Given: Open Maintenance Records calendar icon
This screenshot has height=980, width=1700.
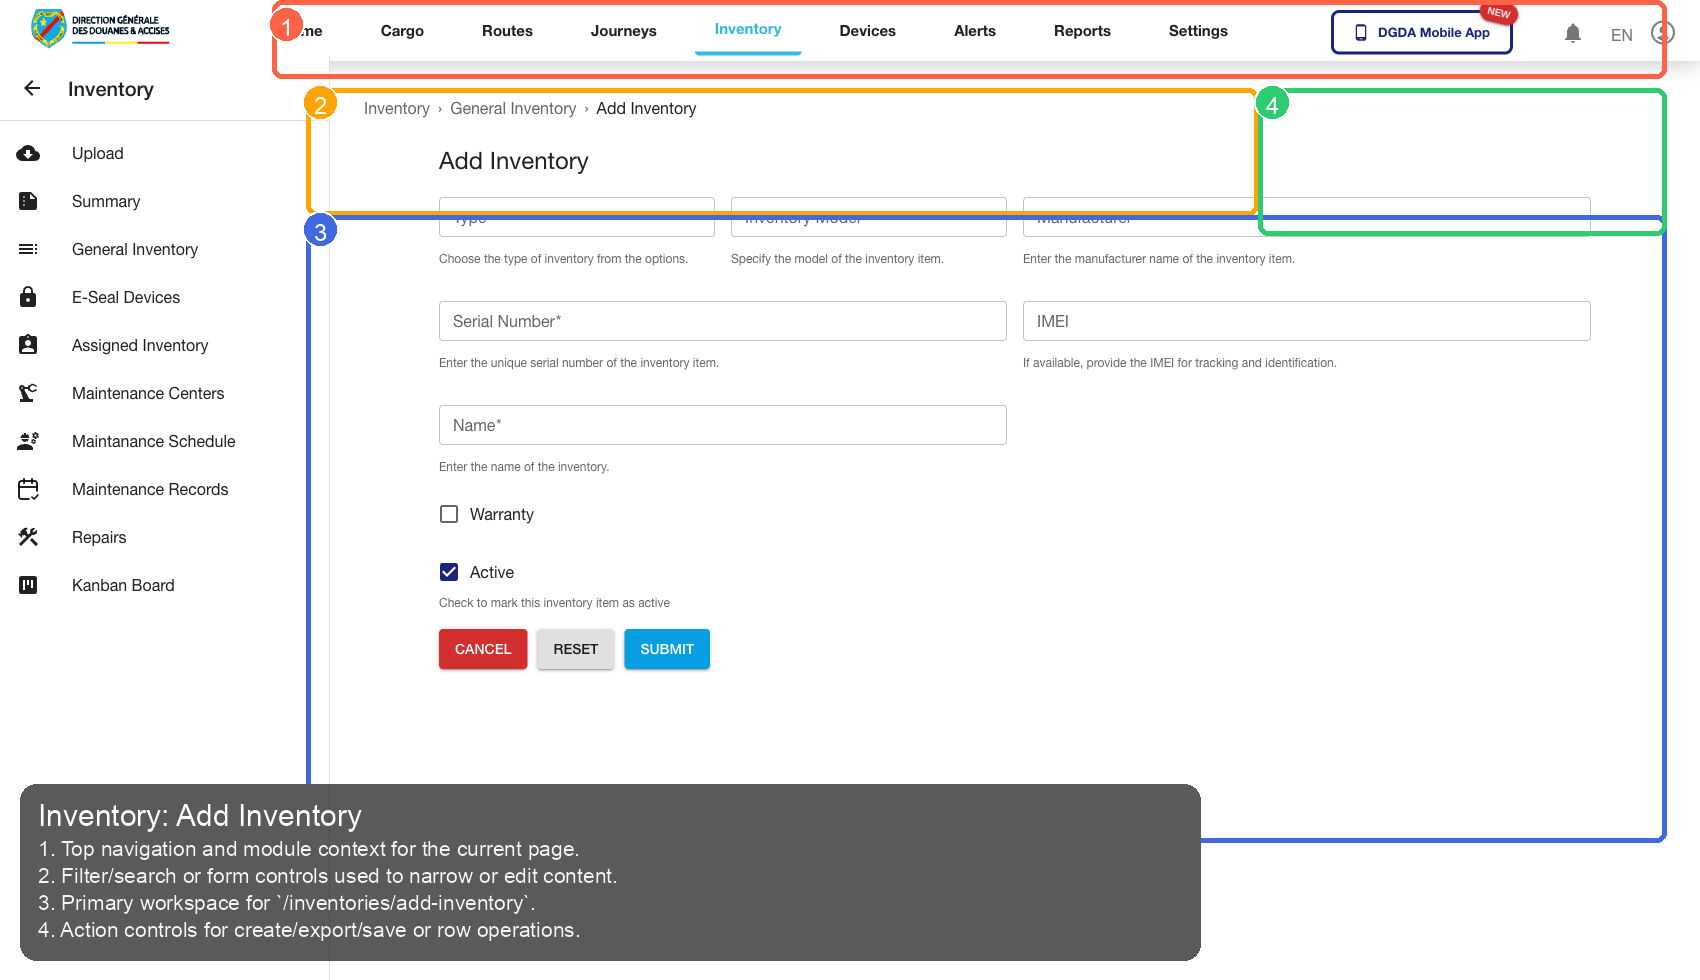Looking at the screenshot, I should [28, 489].
